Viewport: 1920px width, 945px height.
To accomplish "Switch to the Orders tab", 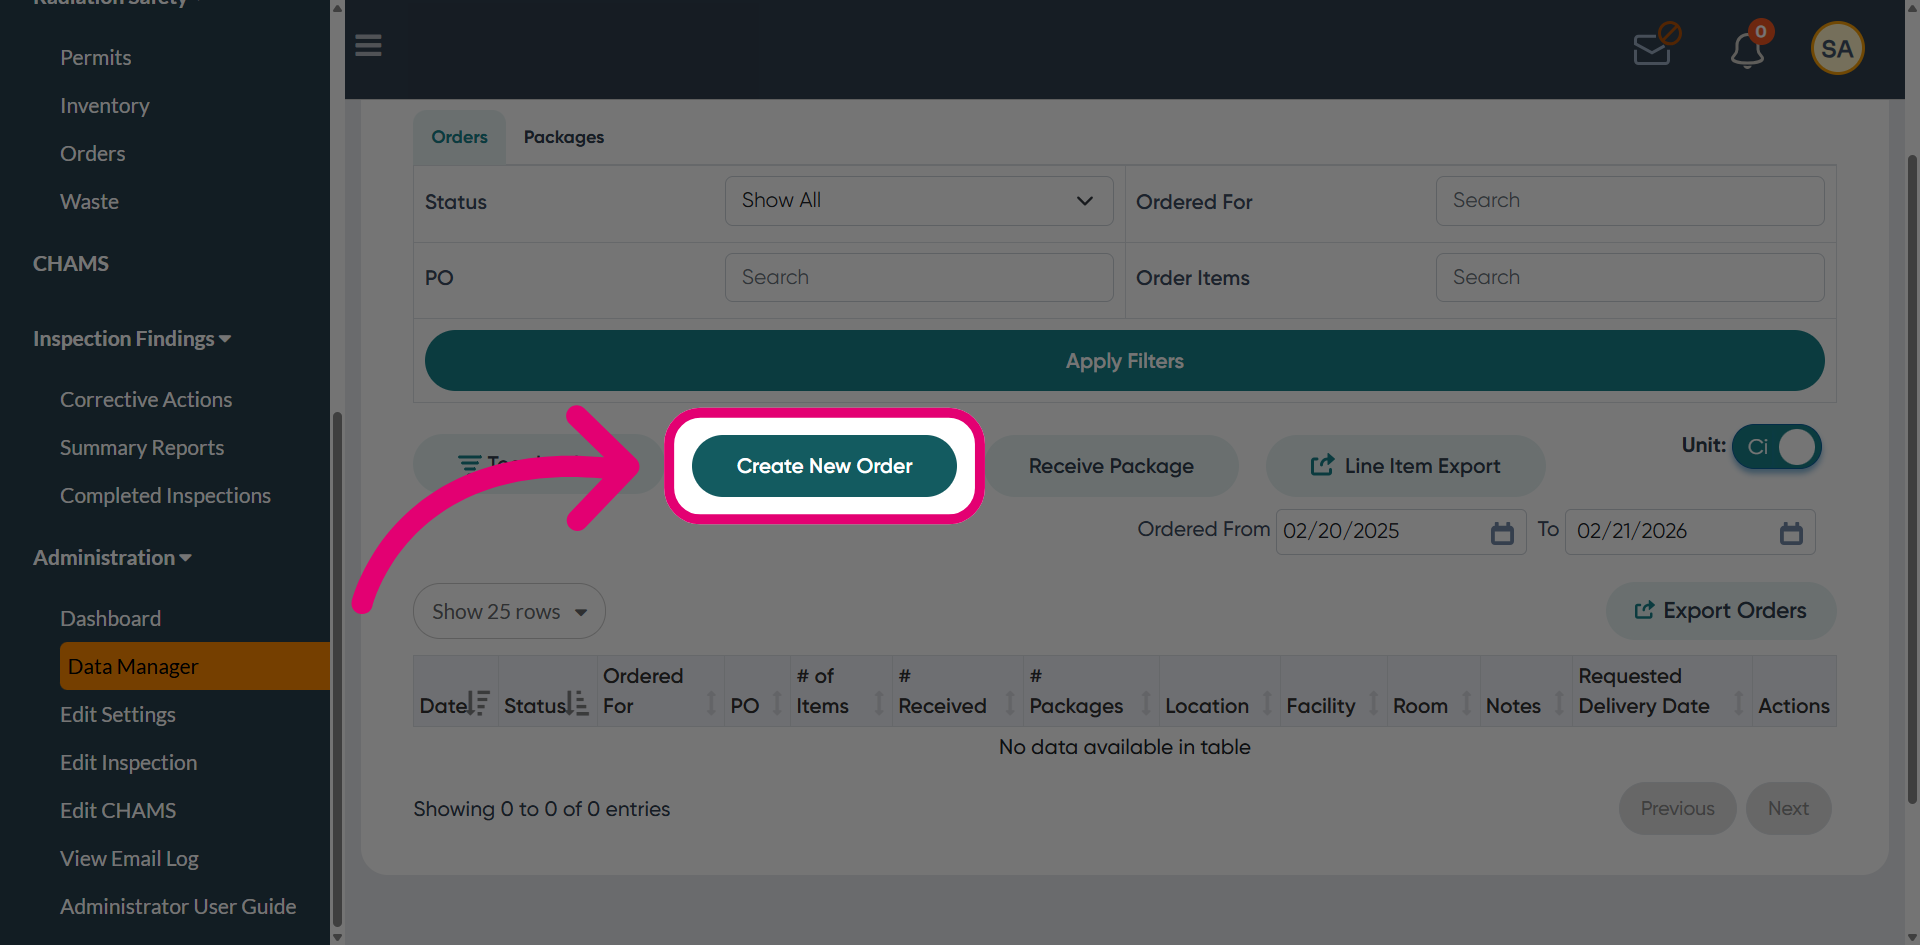I will (460, 137).
